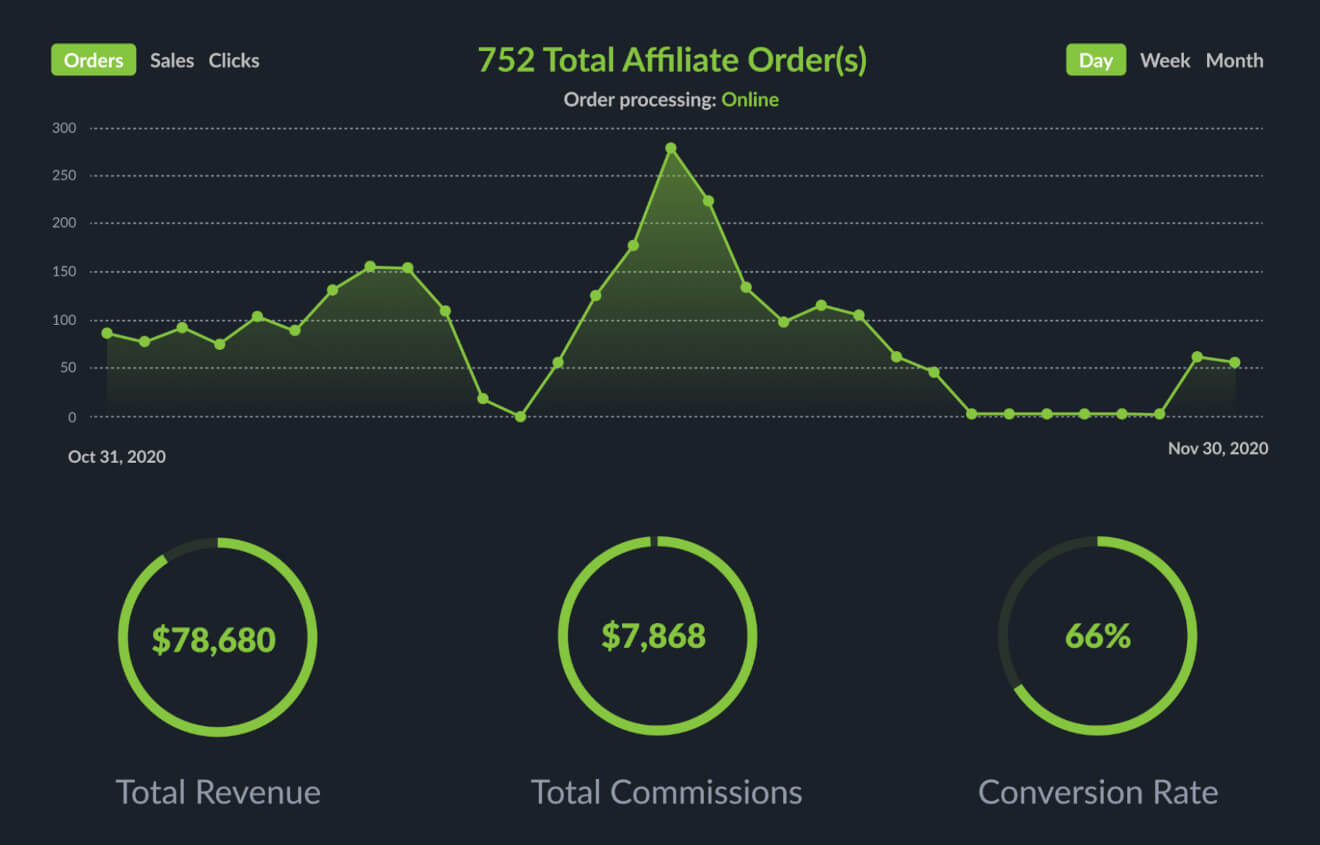Switch to the Sales tab
1320x845 pixels.
(172, 60)
